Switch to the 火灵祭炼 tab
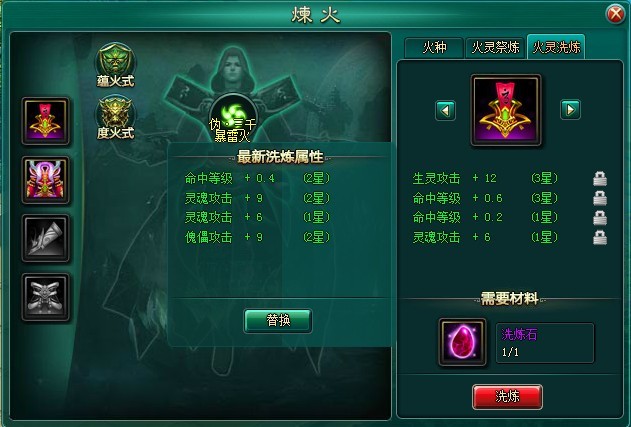631x427 pixels. [495, 48]
